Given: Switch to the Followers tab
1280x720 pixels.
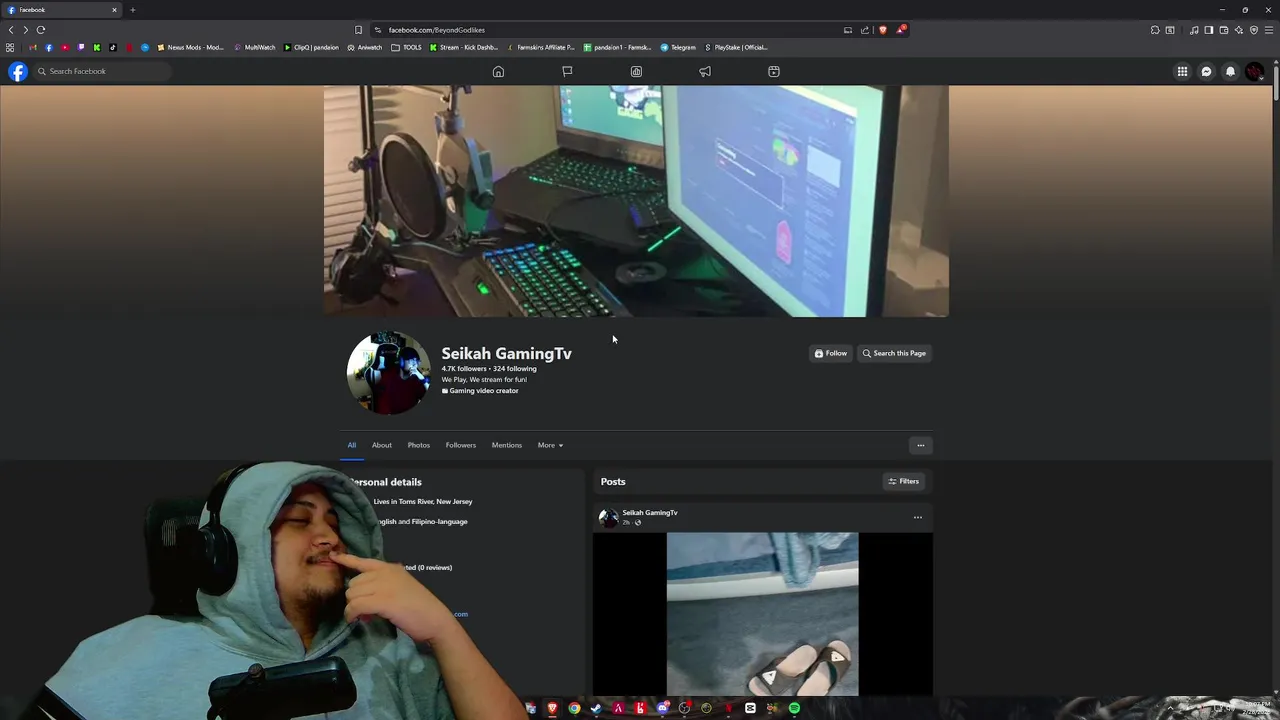Looking at the screenshot, I should click(461, 445).
